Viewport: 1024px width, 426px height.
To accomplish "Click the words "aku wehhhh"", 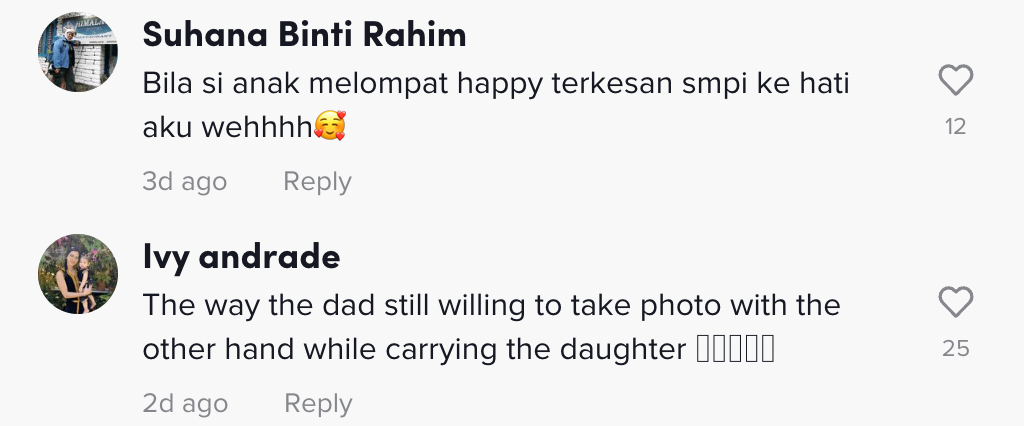I will tap(227, 129).
